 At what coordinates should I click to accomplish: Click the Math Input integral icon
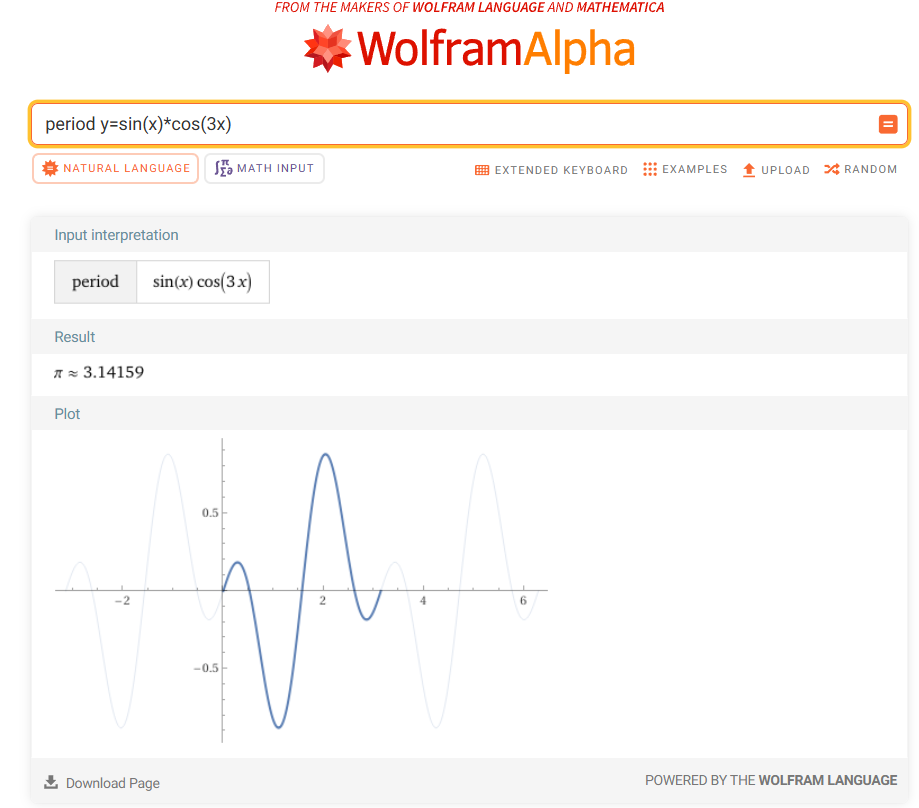223,168
